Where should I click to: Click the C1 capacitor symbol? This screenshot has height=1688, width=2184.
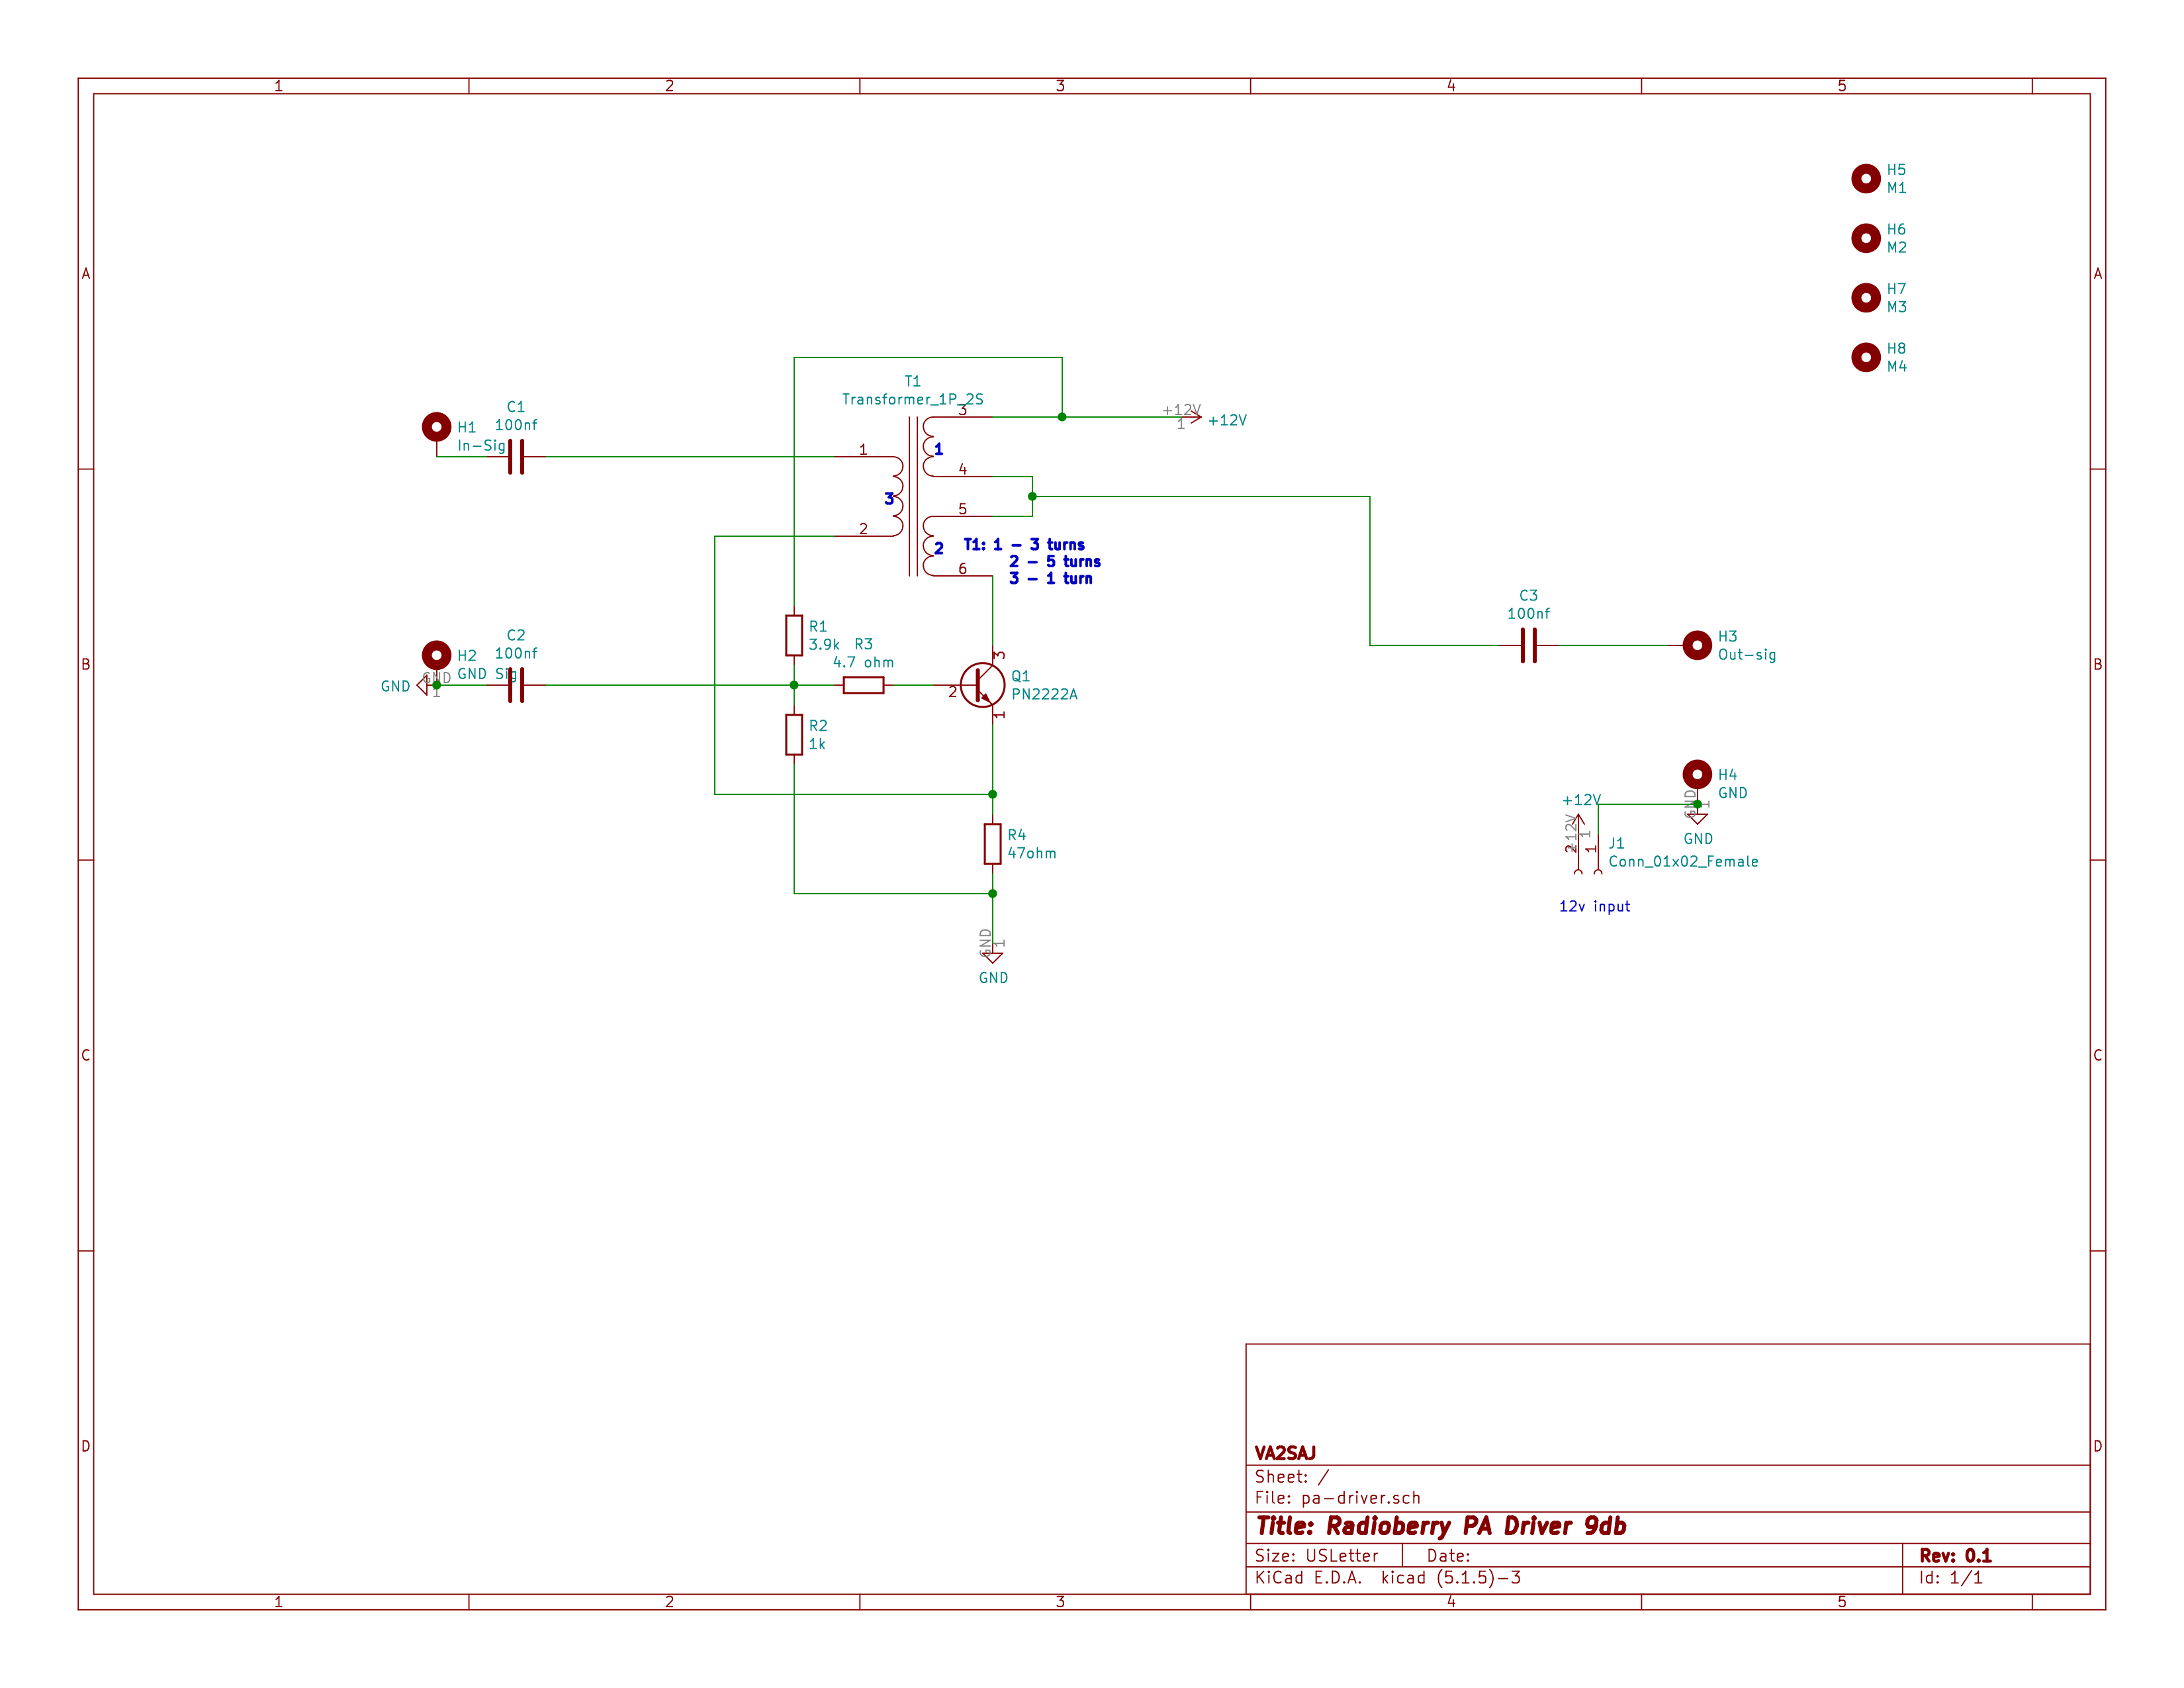click(516, 457)
